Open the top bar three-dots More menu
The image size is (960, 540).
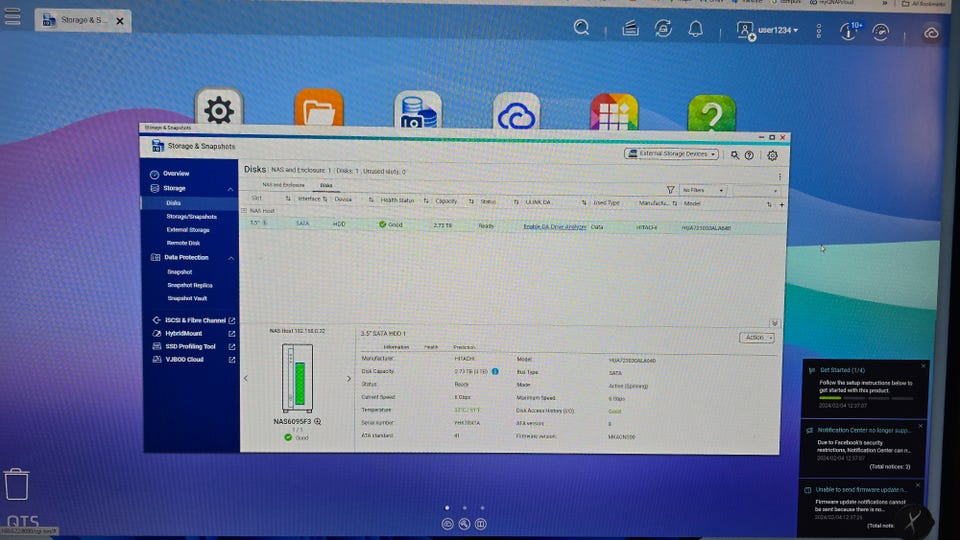coord(819,31)
